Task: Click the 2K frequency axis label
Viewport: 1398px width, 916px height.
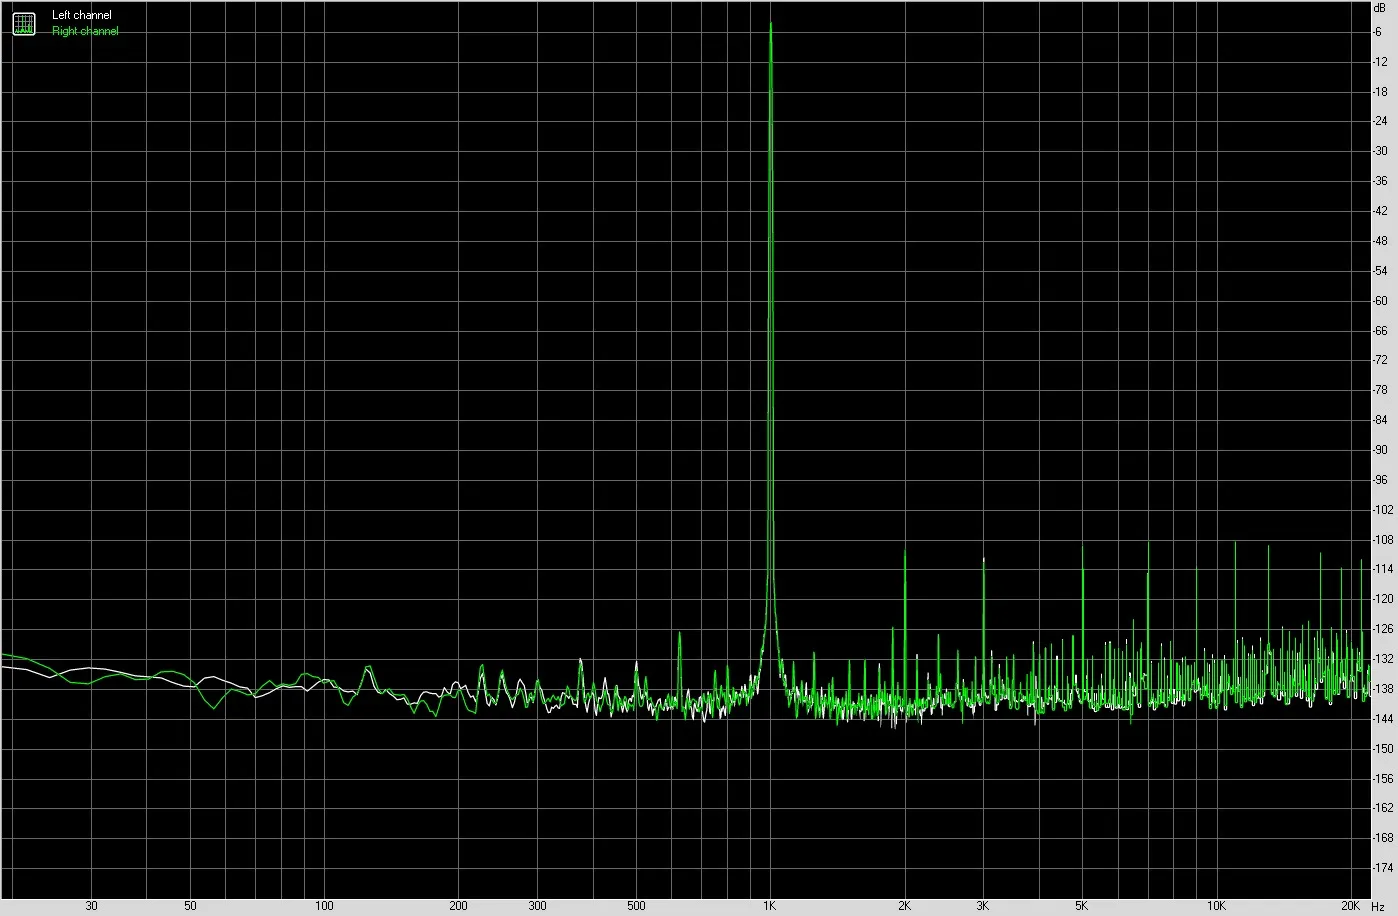Action: click(x=904, y=906)
